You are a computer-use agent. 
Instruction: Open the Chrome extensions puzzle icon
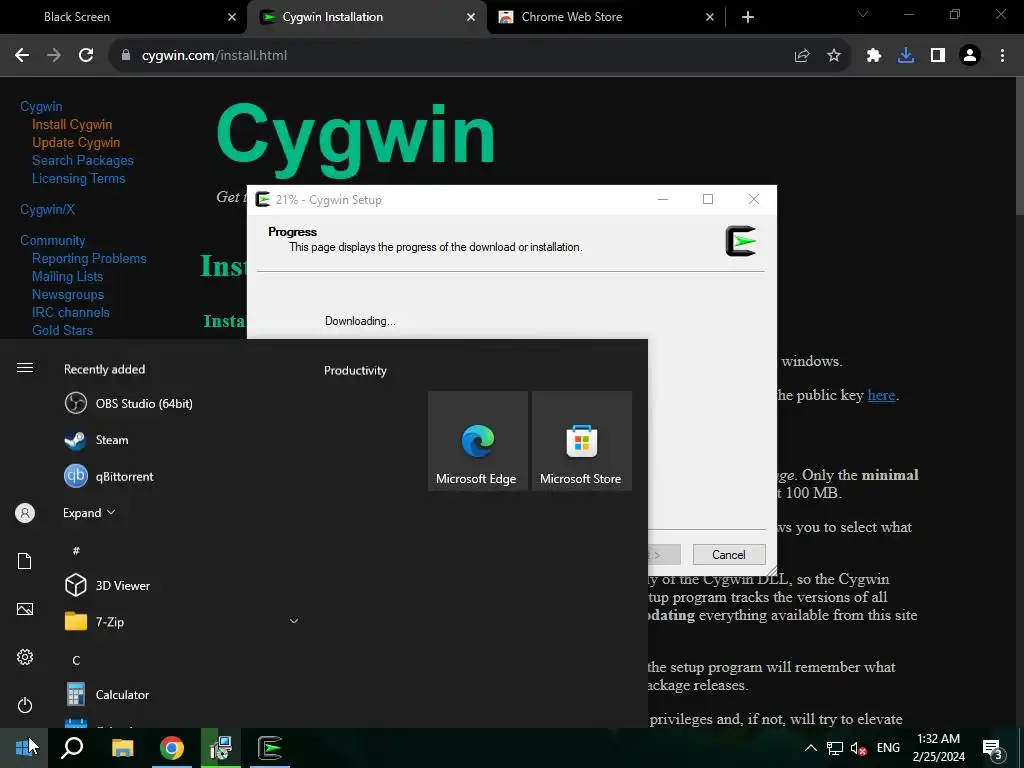click(x=874, y=56)
